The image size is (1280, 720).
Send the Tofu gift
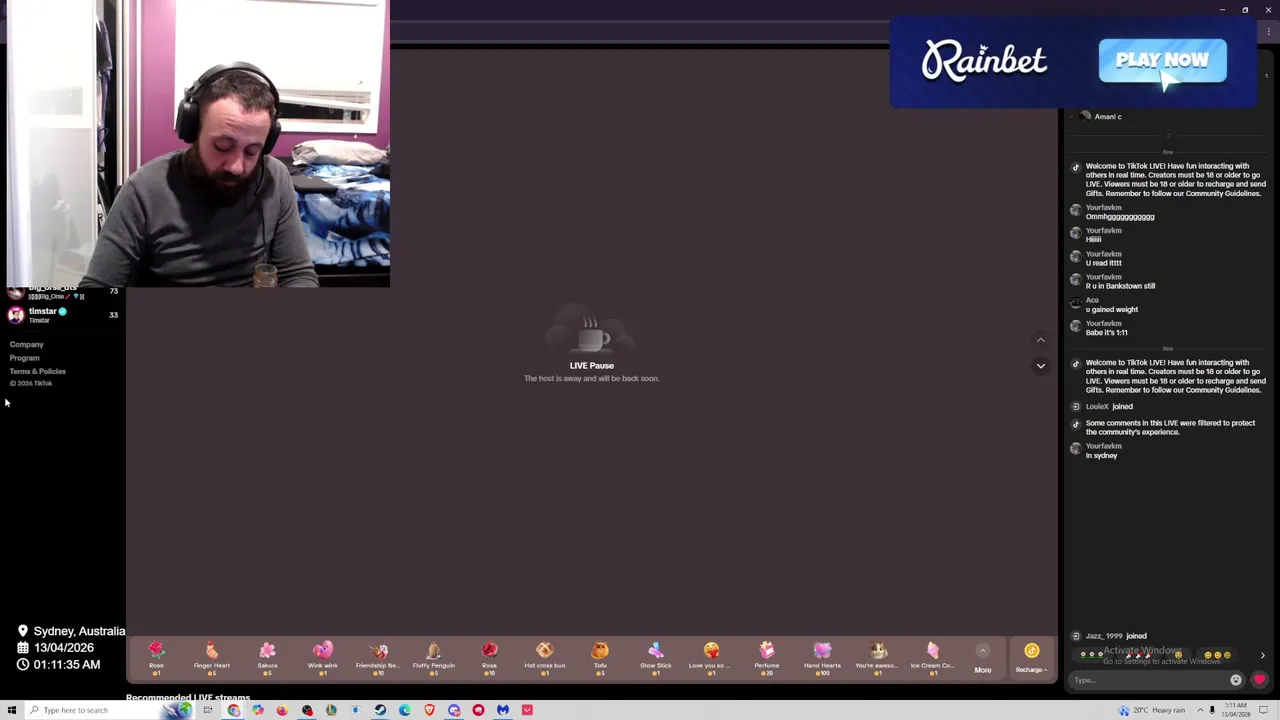pyautogui.click(x=600, y=658)
